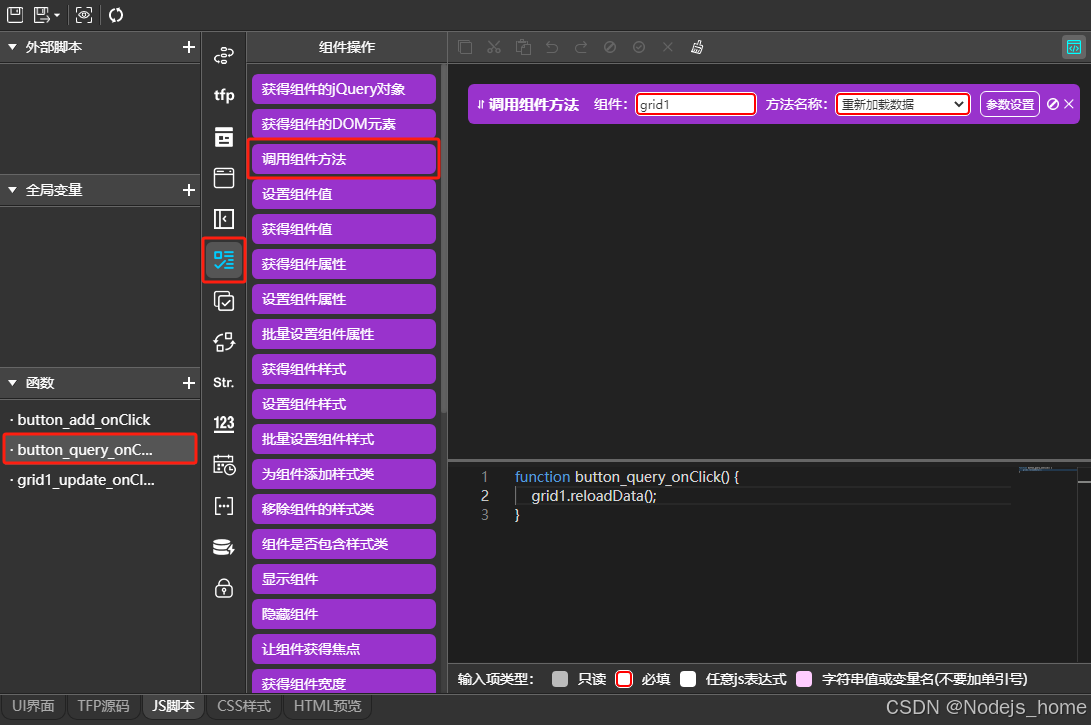Insert 为组件添加样式类 block

click(x=344, y=475)
